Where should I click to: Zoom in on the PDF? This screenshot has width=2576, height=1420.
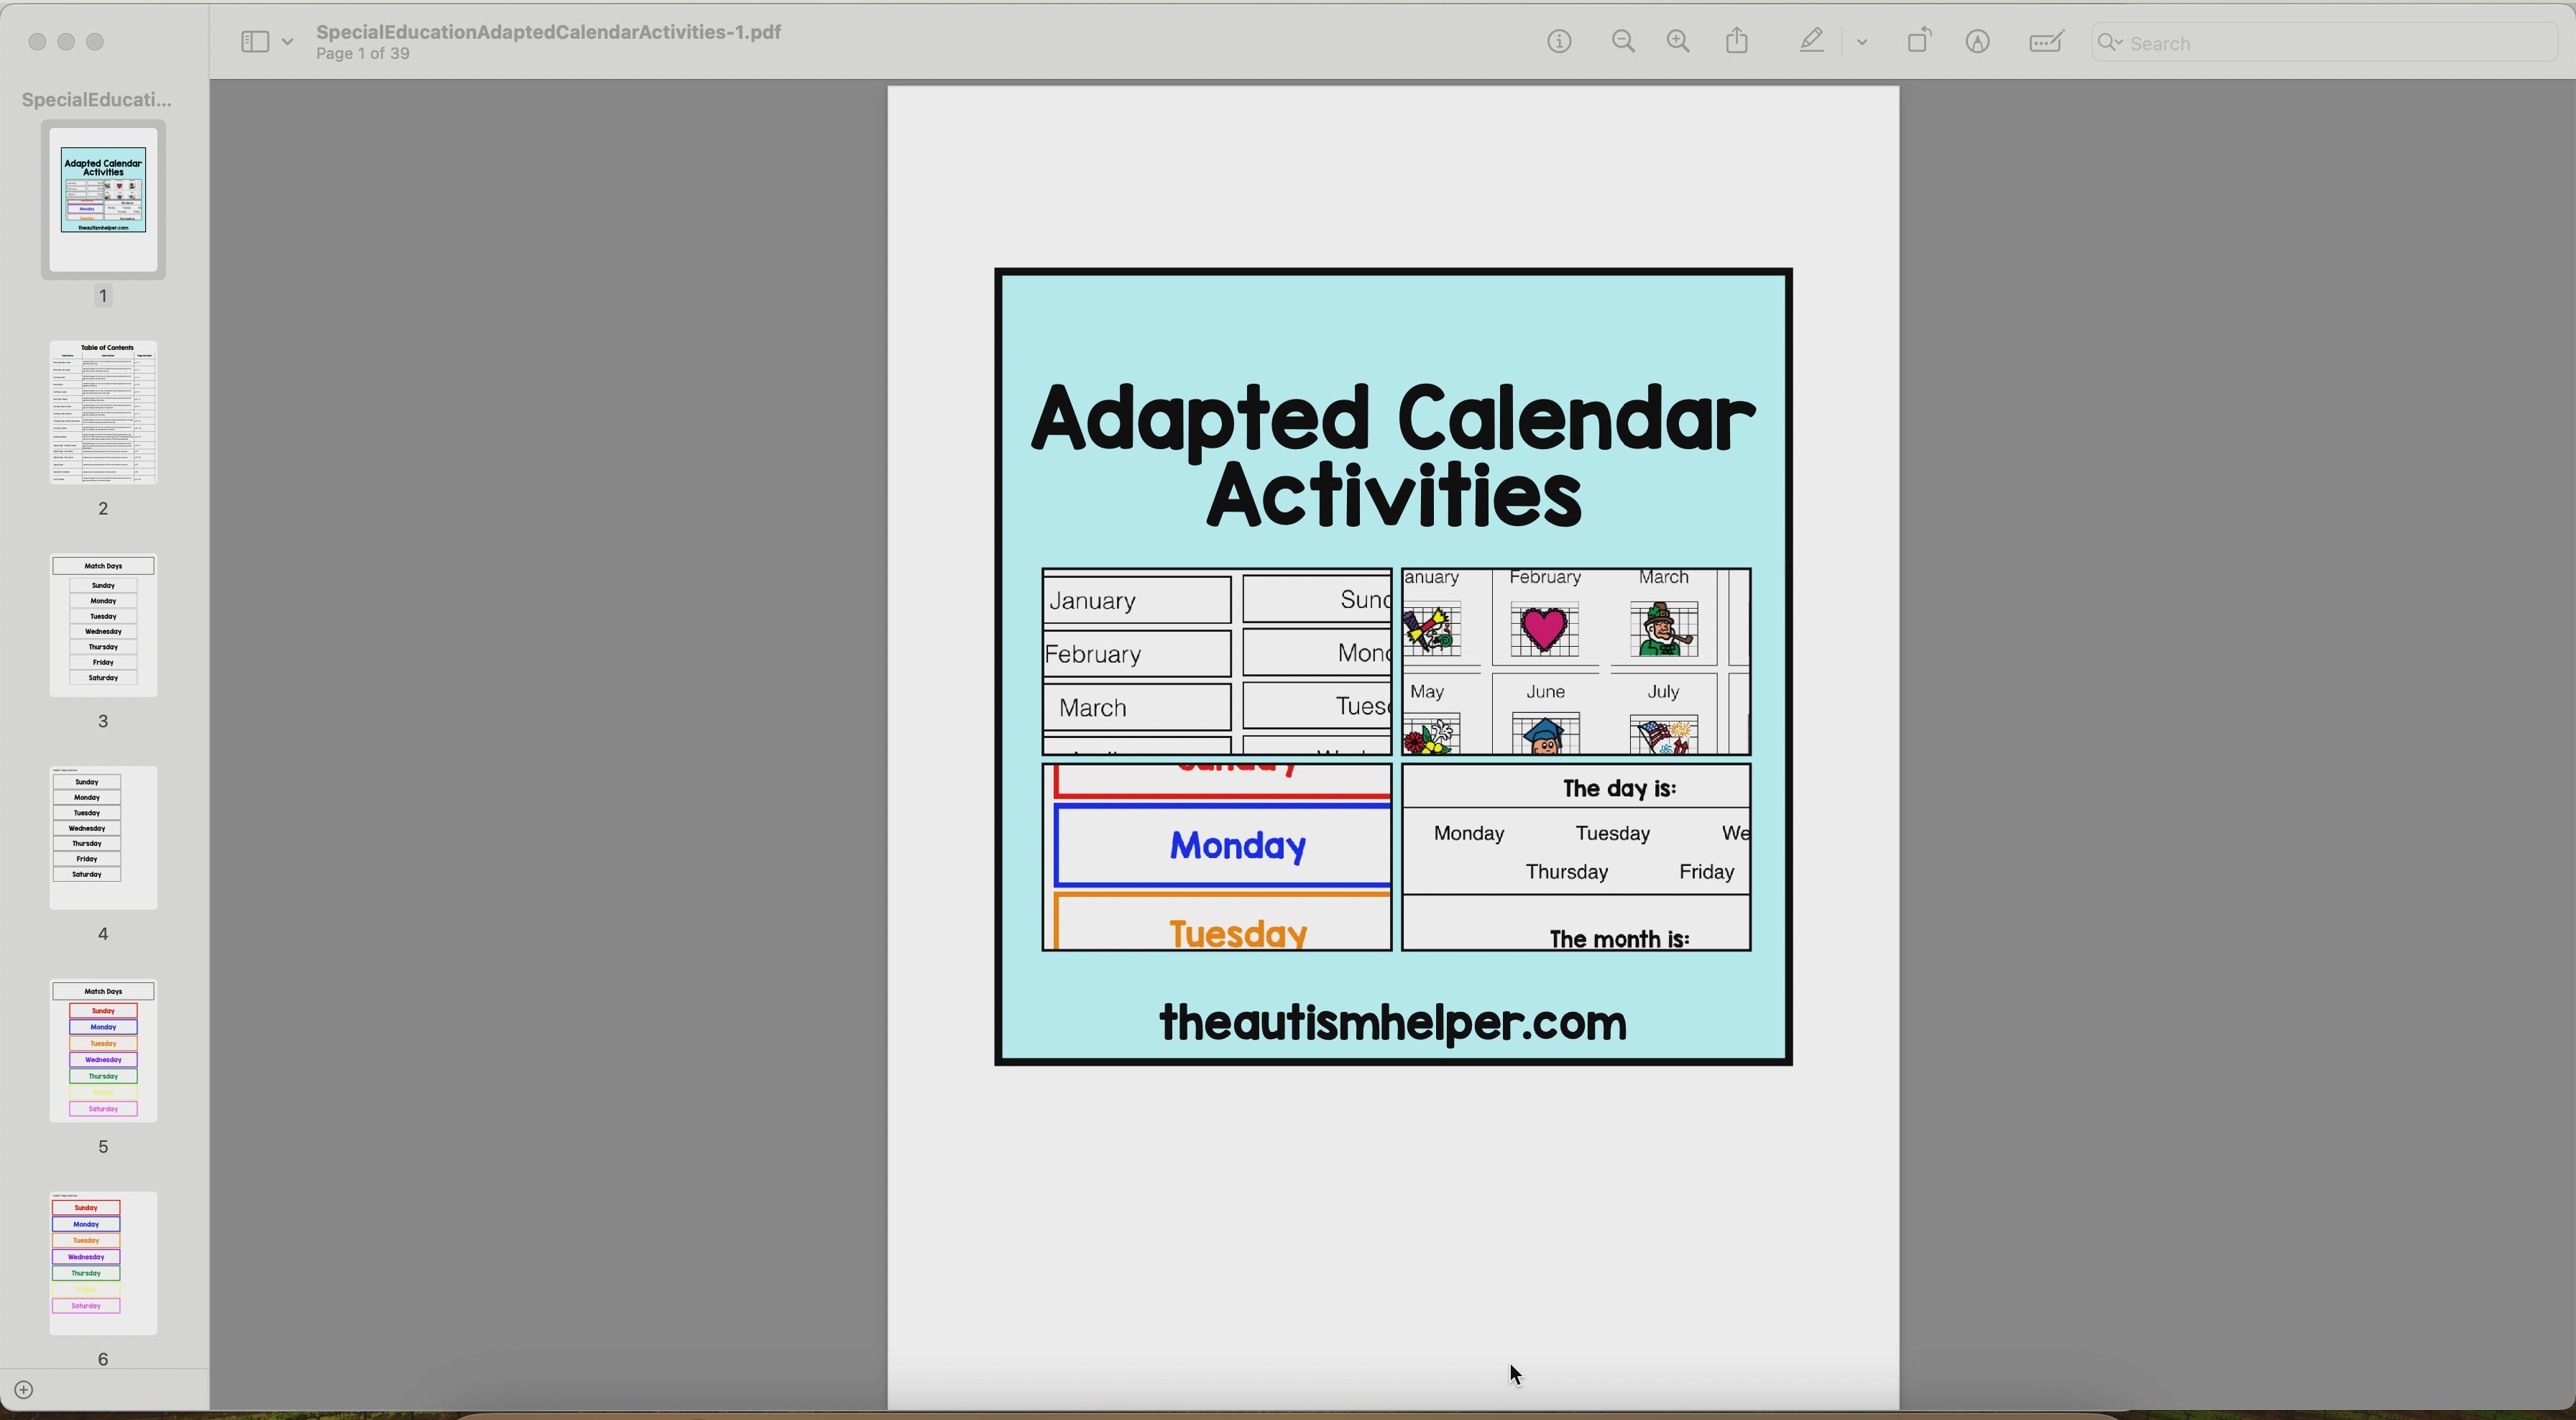point(1677,41)
